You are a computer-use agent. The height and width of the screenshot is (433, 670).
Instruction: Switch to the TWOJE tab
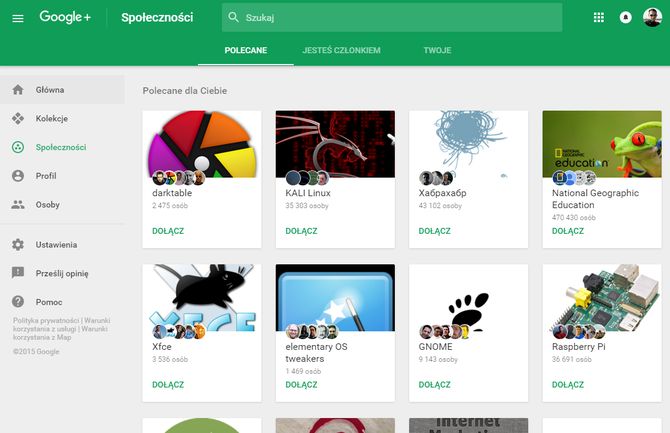437,50
